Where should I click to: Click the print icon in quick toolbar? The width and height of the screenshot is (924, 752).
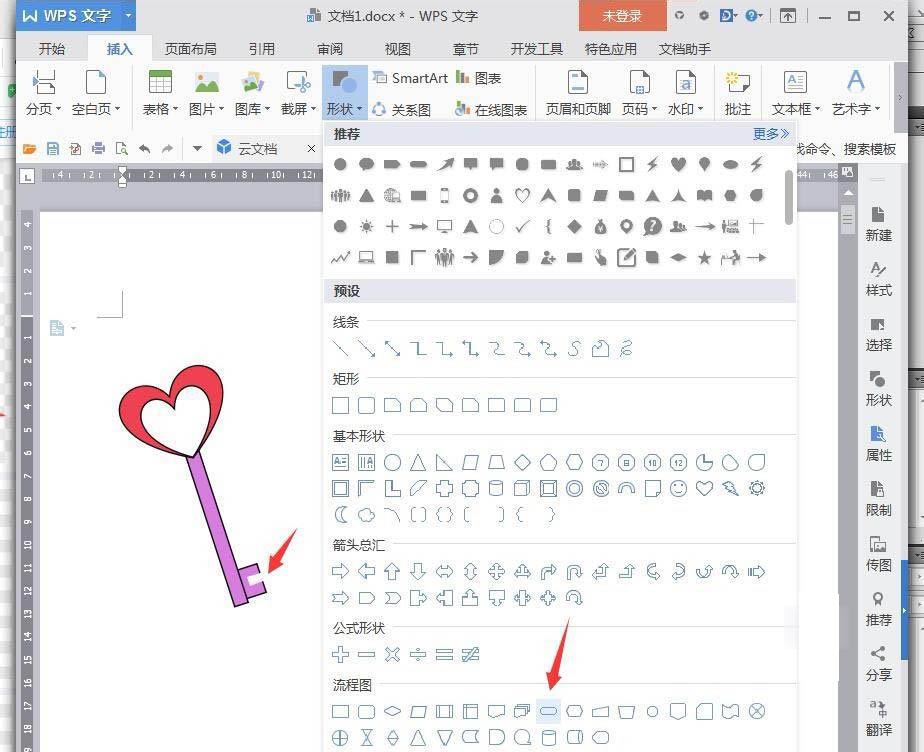coord(98,149)
